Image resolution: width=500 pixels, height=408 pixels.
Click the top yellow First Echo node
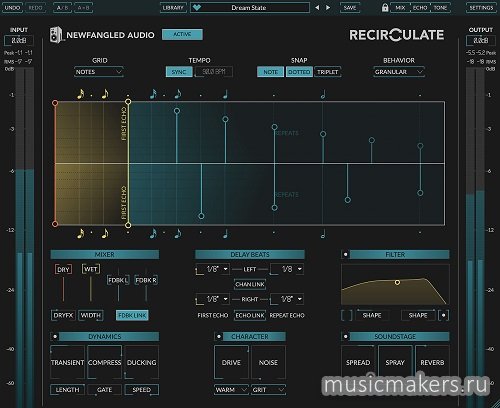128,102
